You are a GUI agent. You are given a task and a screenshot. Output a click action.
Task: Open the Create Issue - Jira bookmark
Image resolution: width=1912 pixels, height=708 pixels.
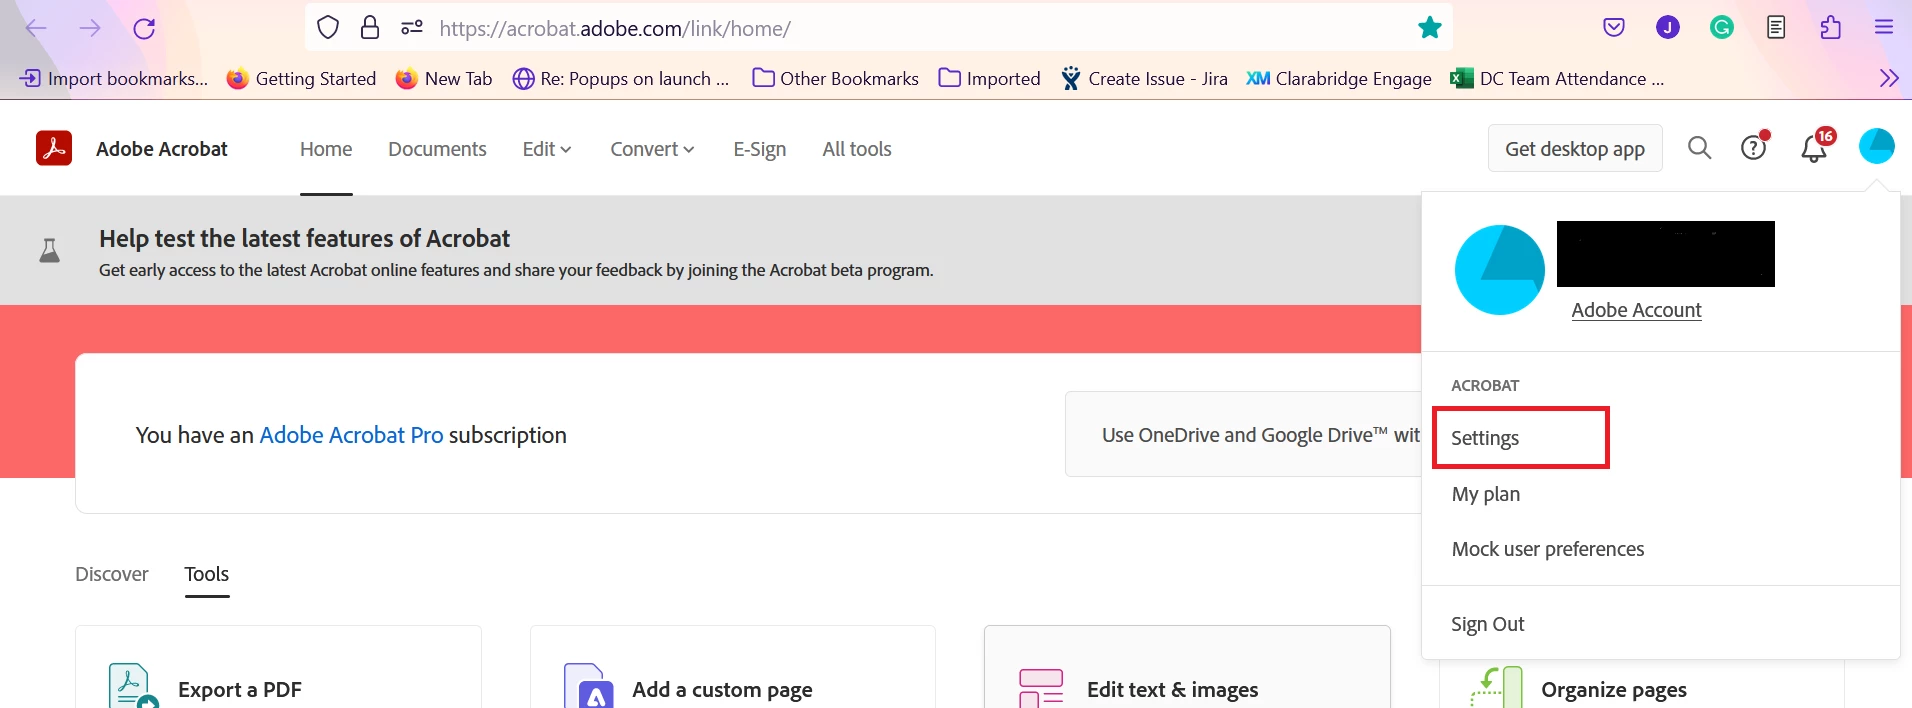pos(1144,78)
